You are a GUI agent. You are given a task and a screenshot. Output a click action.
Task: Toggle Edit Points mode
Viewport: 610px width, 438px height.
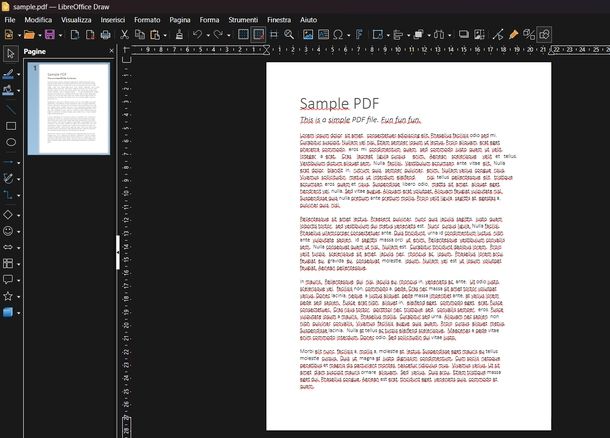(498, 35)
